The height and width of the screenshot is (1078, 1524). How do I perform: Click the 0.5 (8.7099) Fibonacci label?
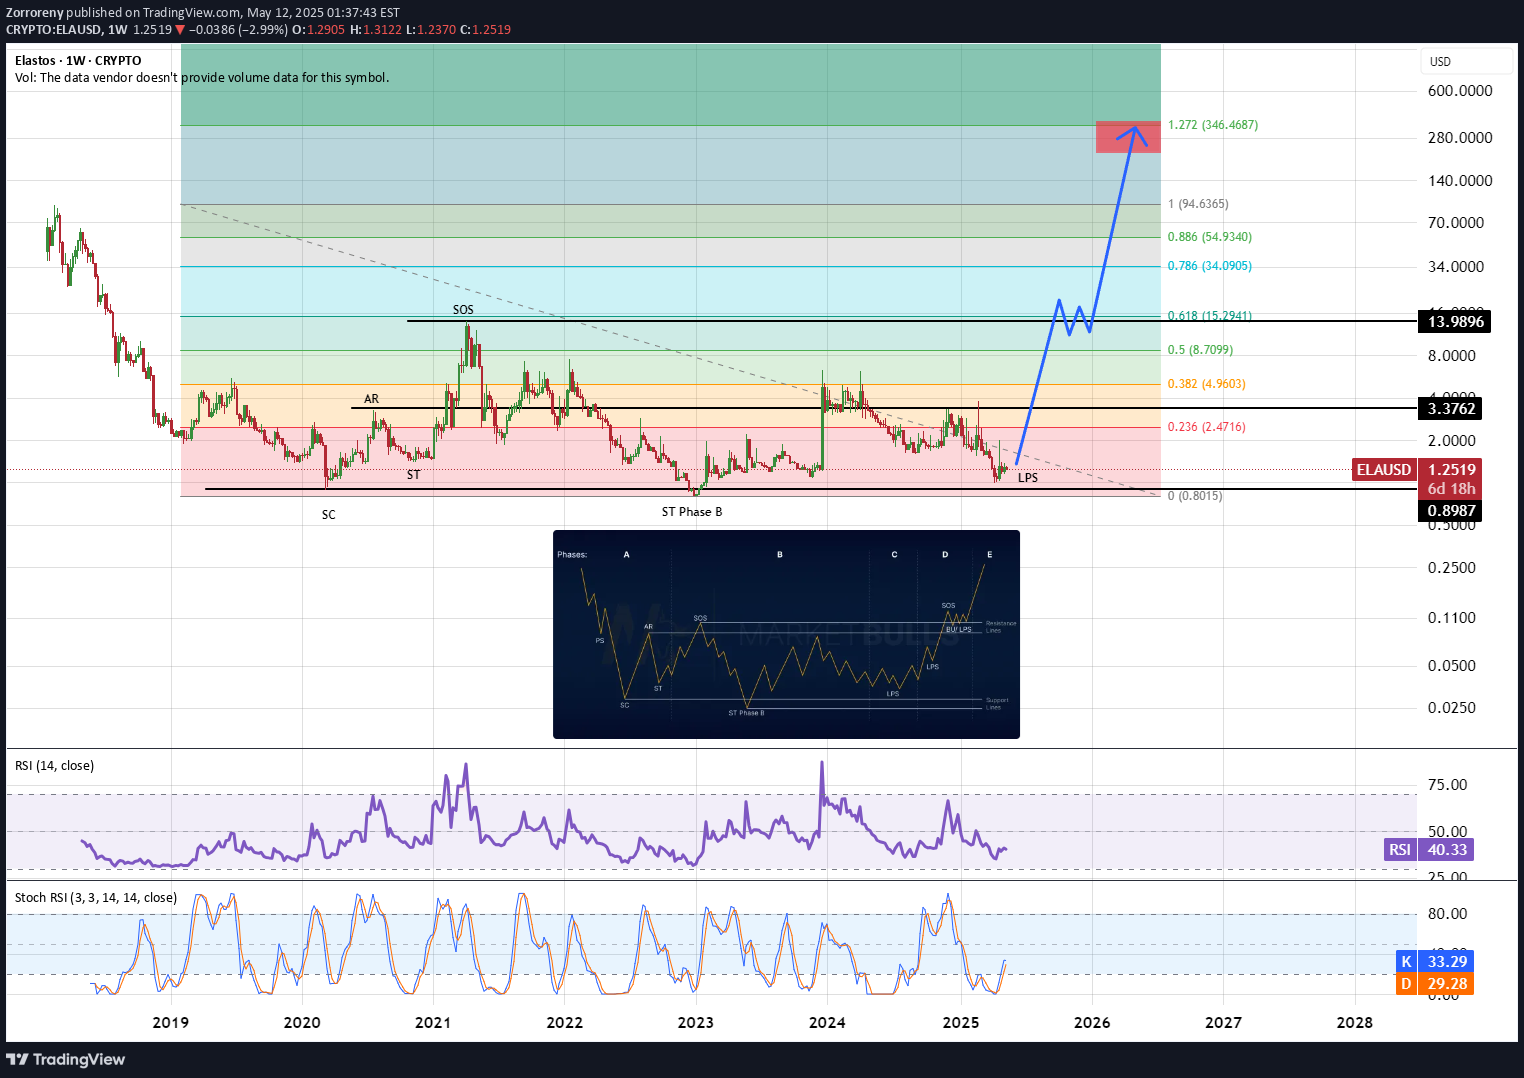[1200, 350]
